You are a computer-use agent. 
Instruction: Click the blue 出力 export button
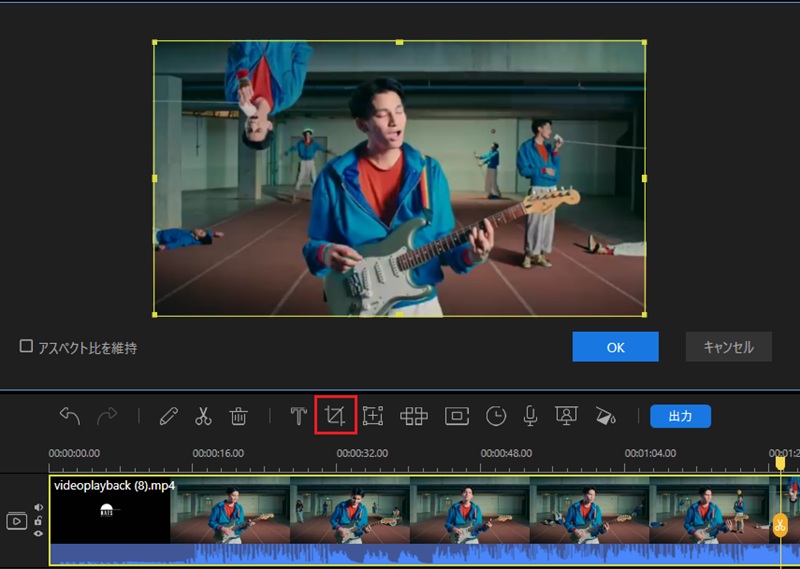680,416
